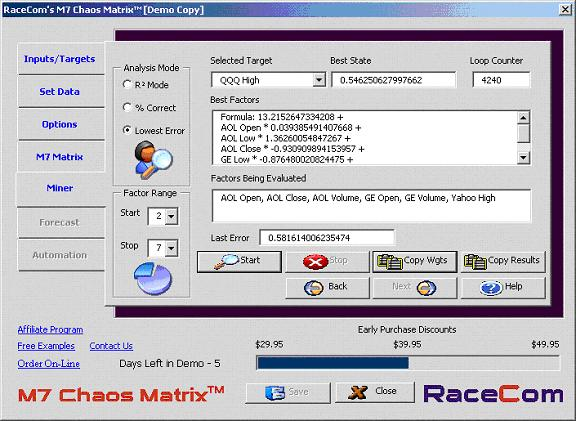Click the $39.95 discount price label

coord(407,345)
